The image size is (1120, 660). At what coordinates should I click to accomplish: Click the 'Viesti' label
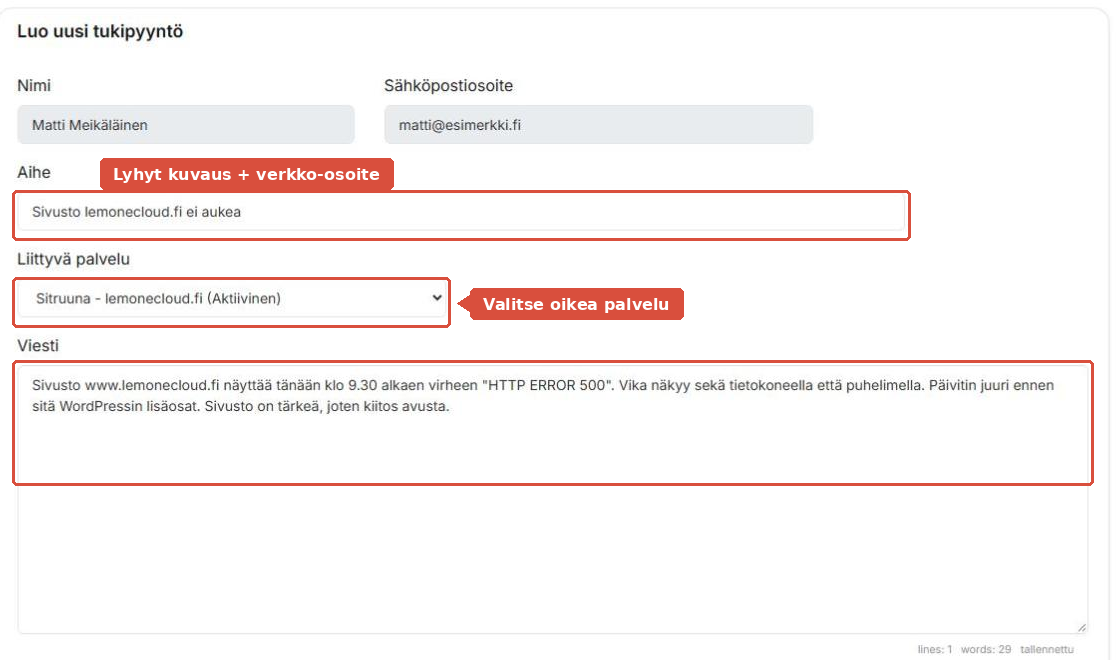(38, 346)
